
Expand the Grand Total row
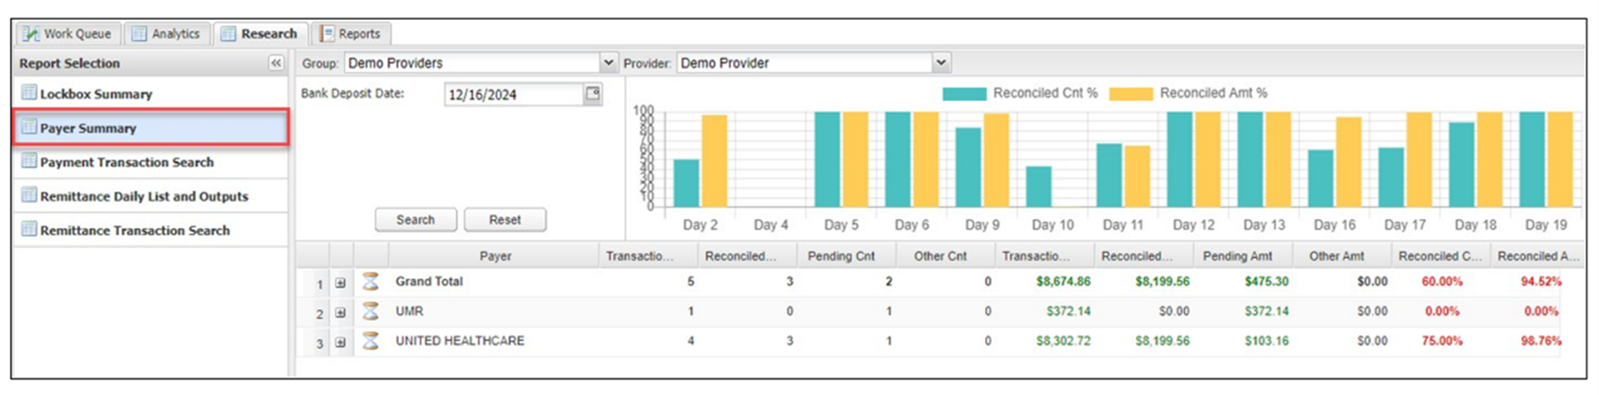point(340,283)
